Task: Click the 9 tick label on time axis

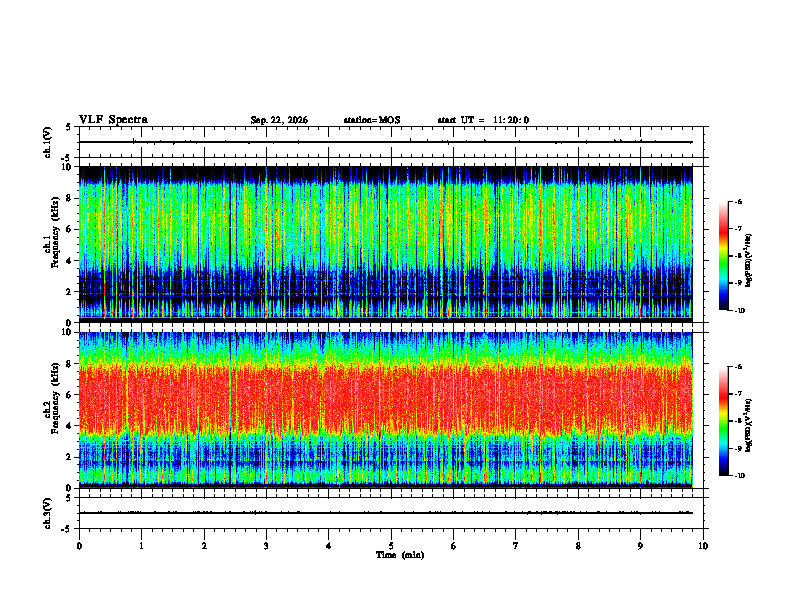Action: pos(640,546)
